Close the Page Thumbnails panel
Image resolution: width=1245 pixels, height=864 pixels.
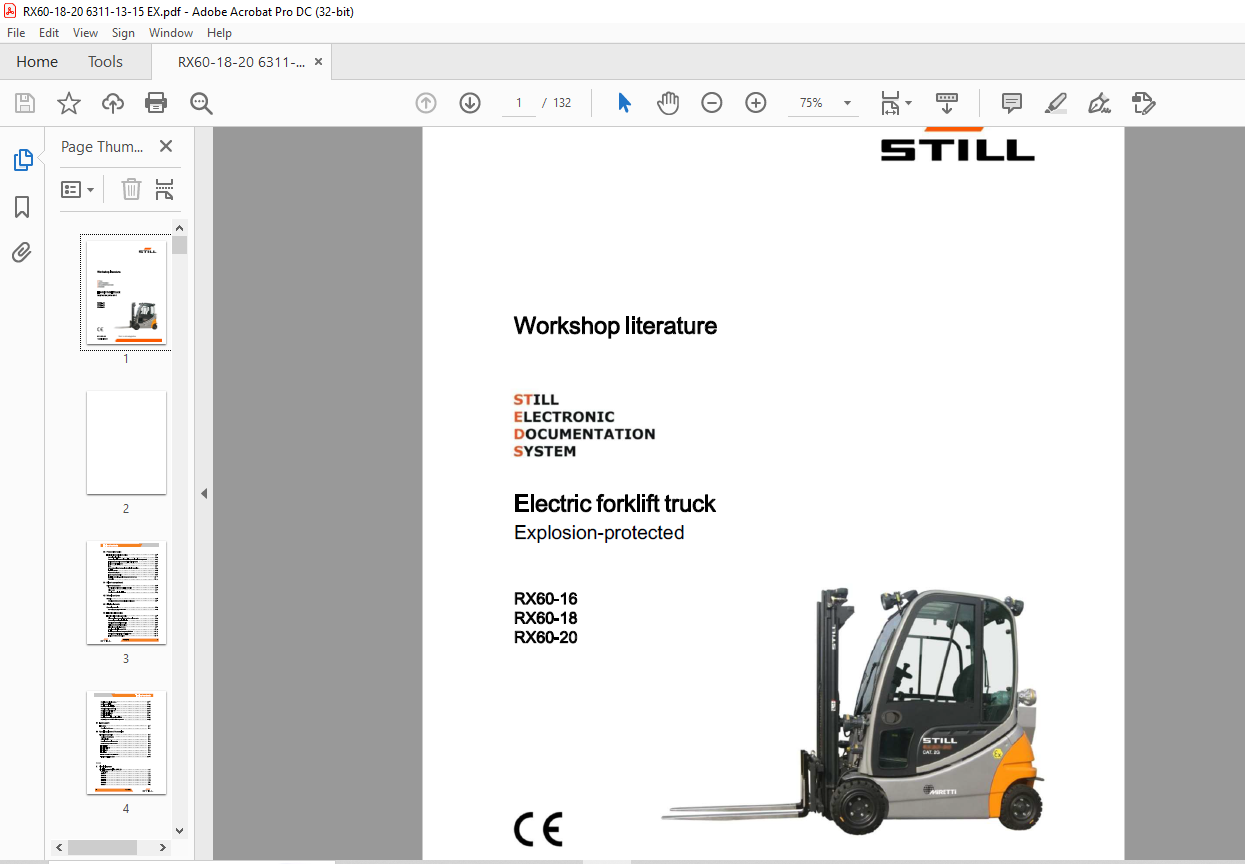[166, 146]
